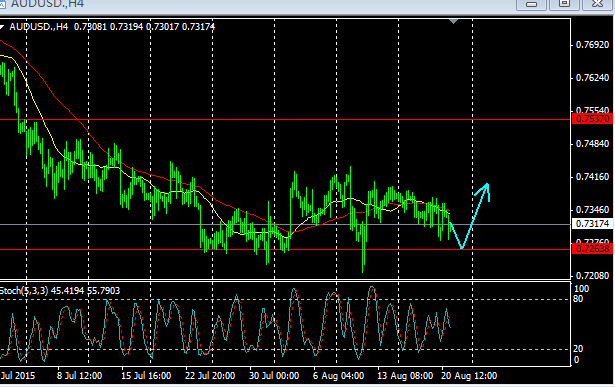Click the 0.74840 price scale value
This screenshot has height=387, width=615.
click(x=592, y=144)
